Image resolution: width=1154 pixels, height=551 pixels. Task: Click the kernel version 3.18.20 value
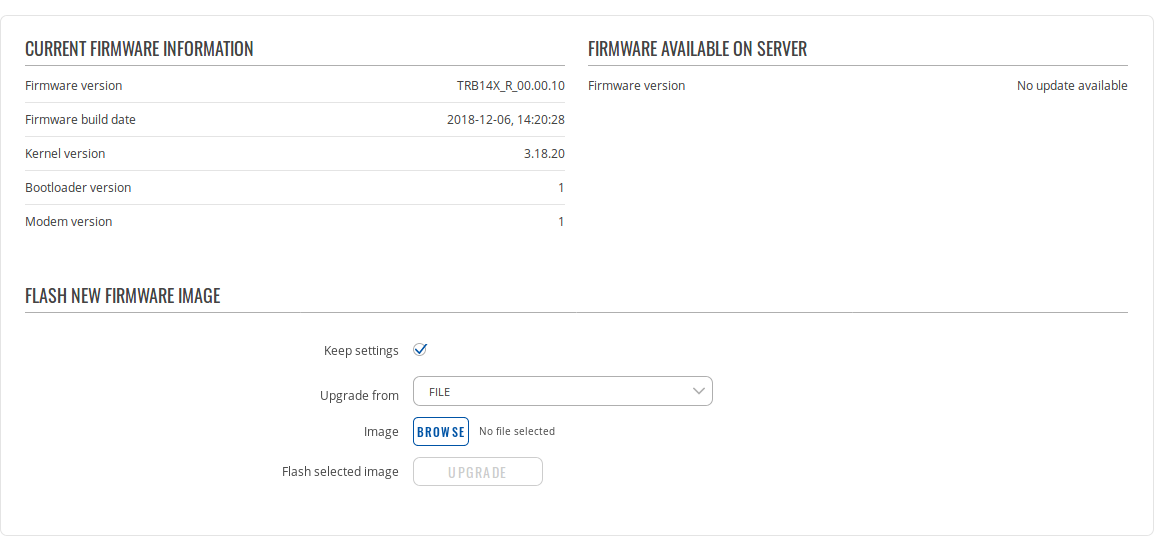pyautogui.click(x=544, y=154)
